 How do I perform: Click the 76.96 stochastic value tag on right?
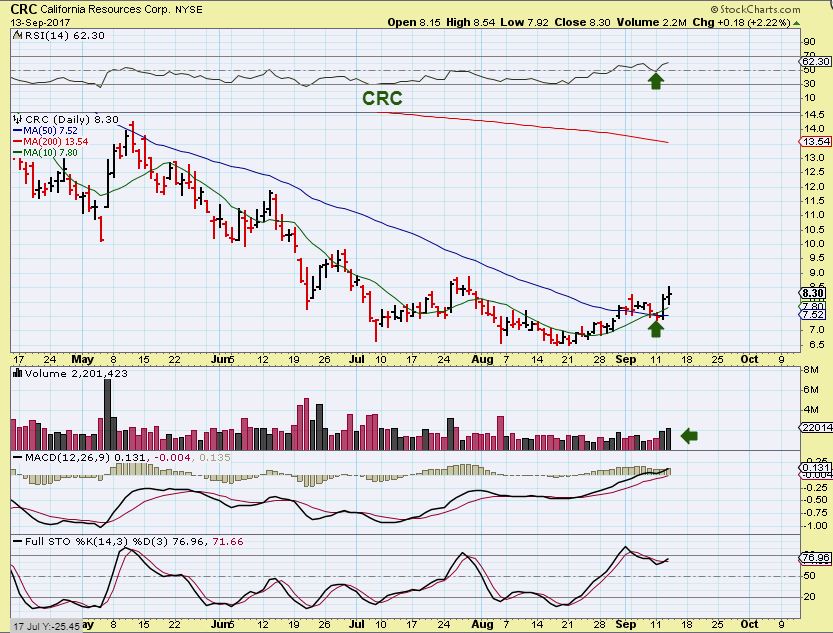pyautogui.click(x=815, y=558)
